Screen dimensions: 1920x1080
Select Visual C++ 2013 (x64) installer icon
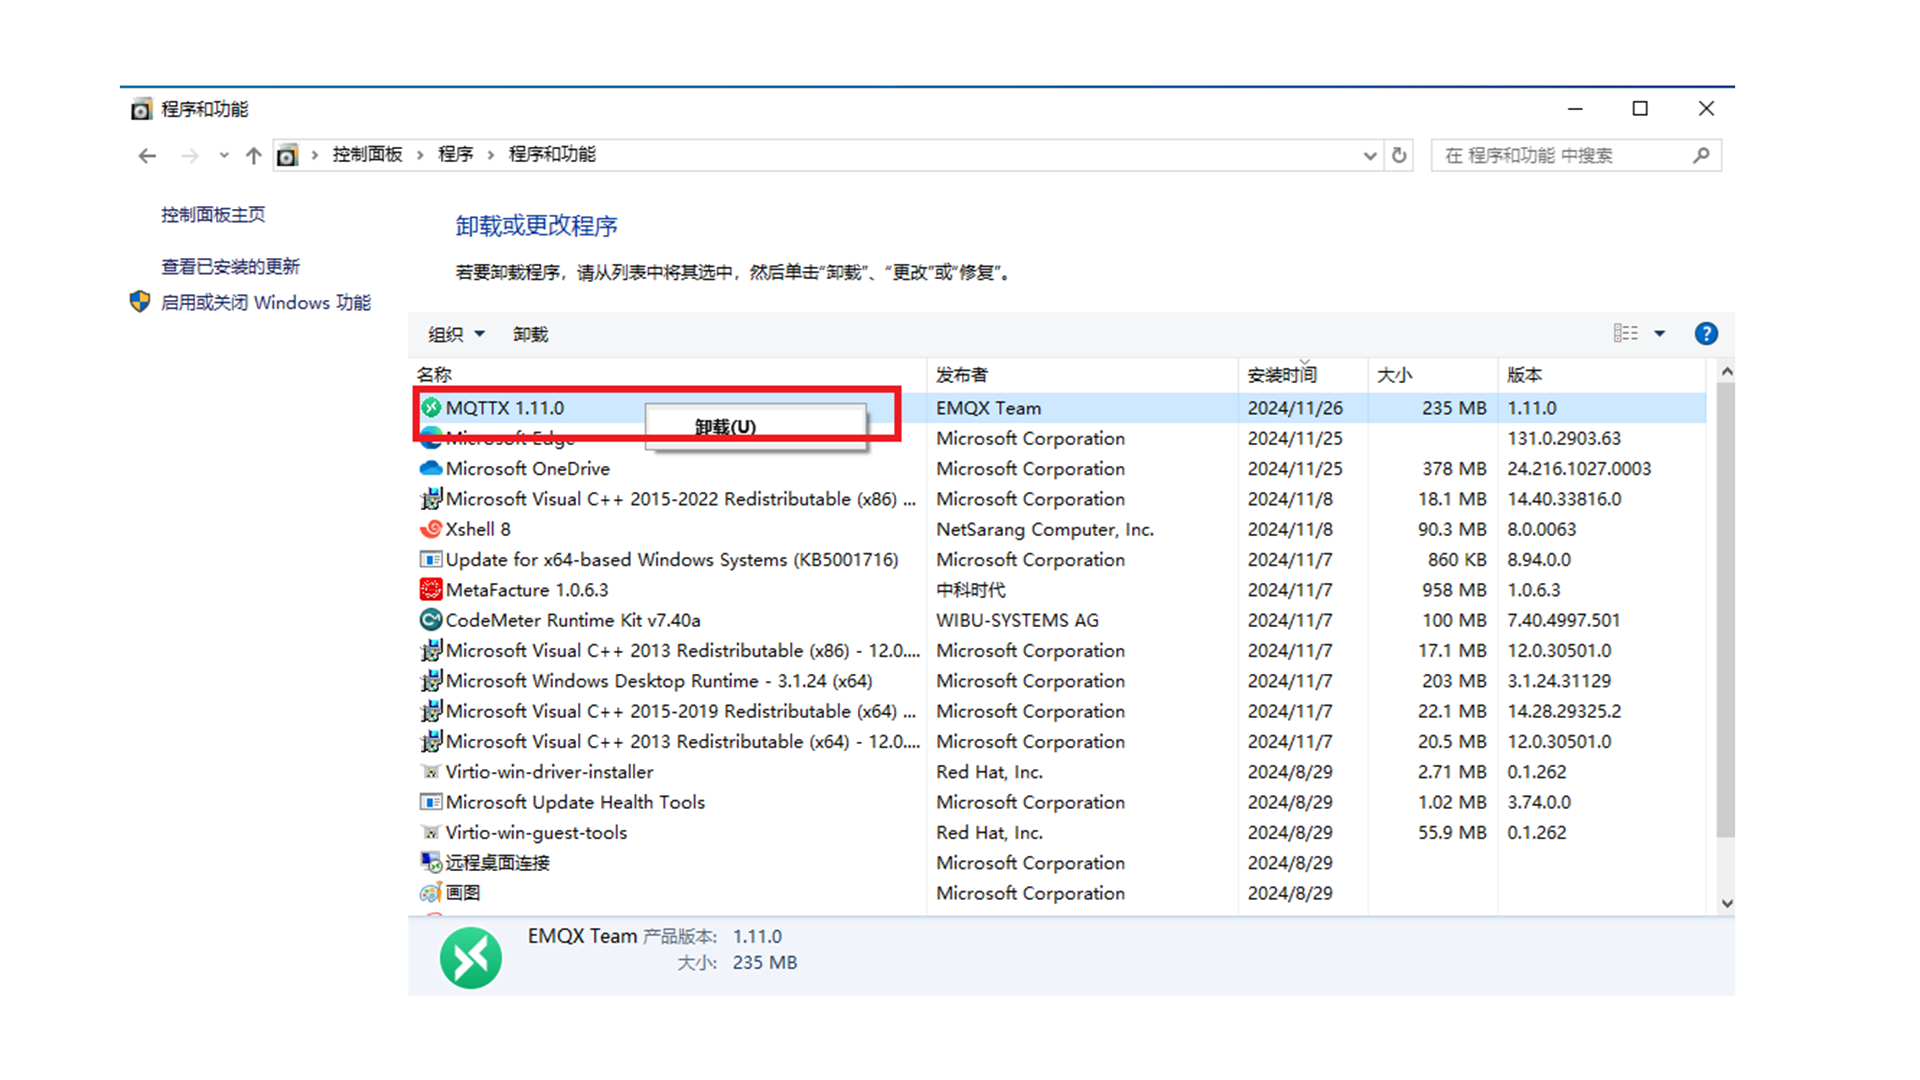[x=431, y=741]
